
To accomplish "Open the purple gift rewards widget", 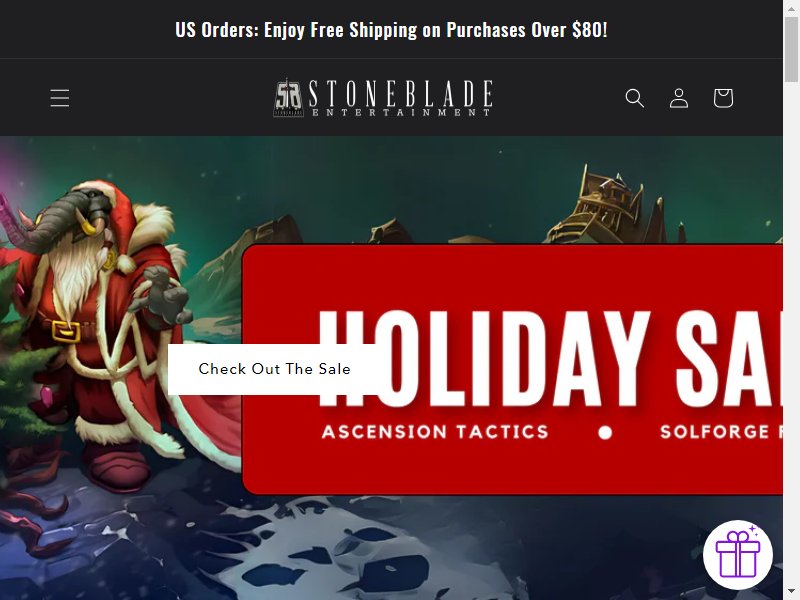I will coord(737,555).
